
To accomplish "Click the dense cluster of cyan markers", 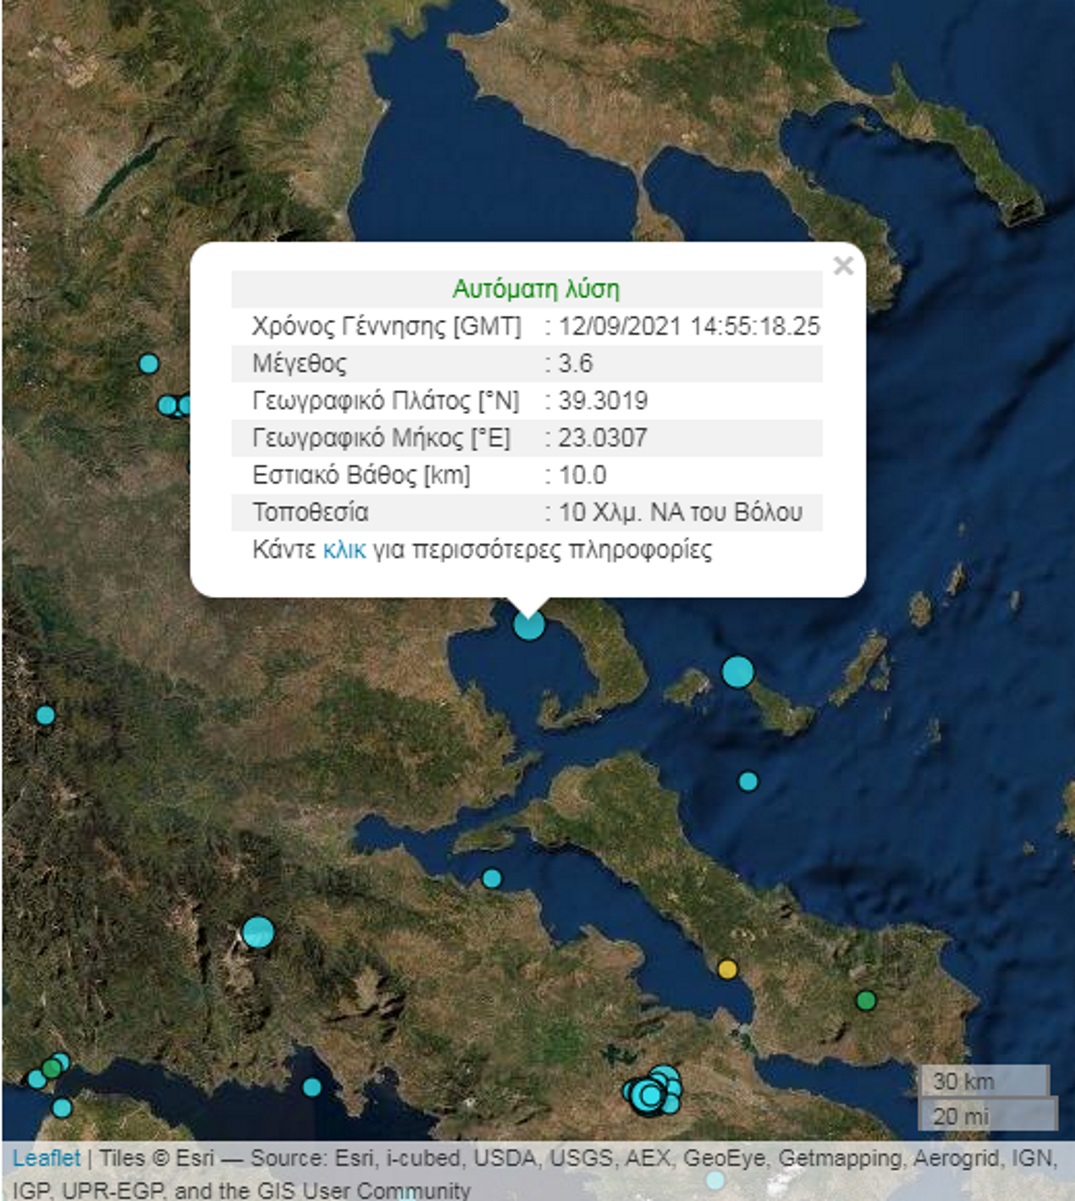I will 653,1091.
